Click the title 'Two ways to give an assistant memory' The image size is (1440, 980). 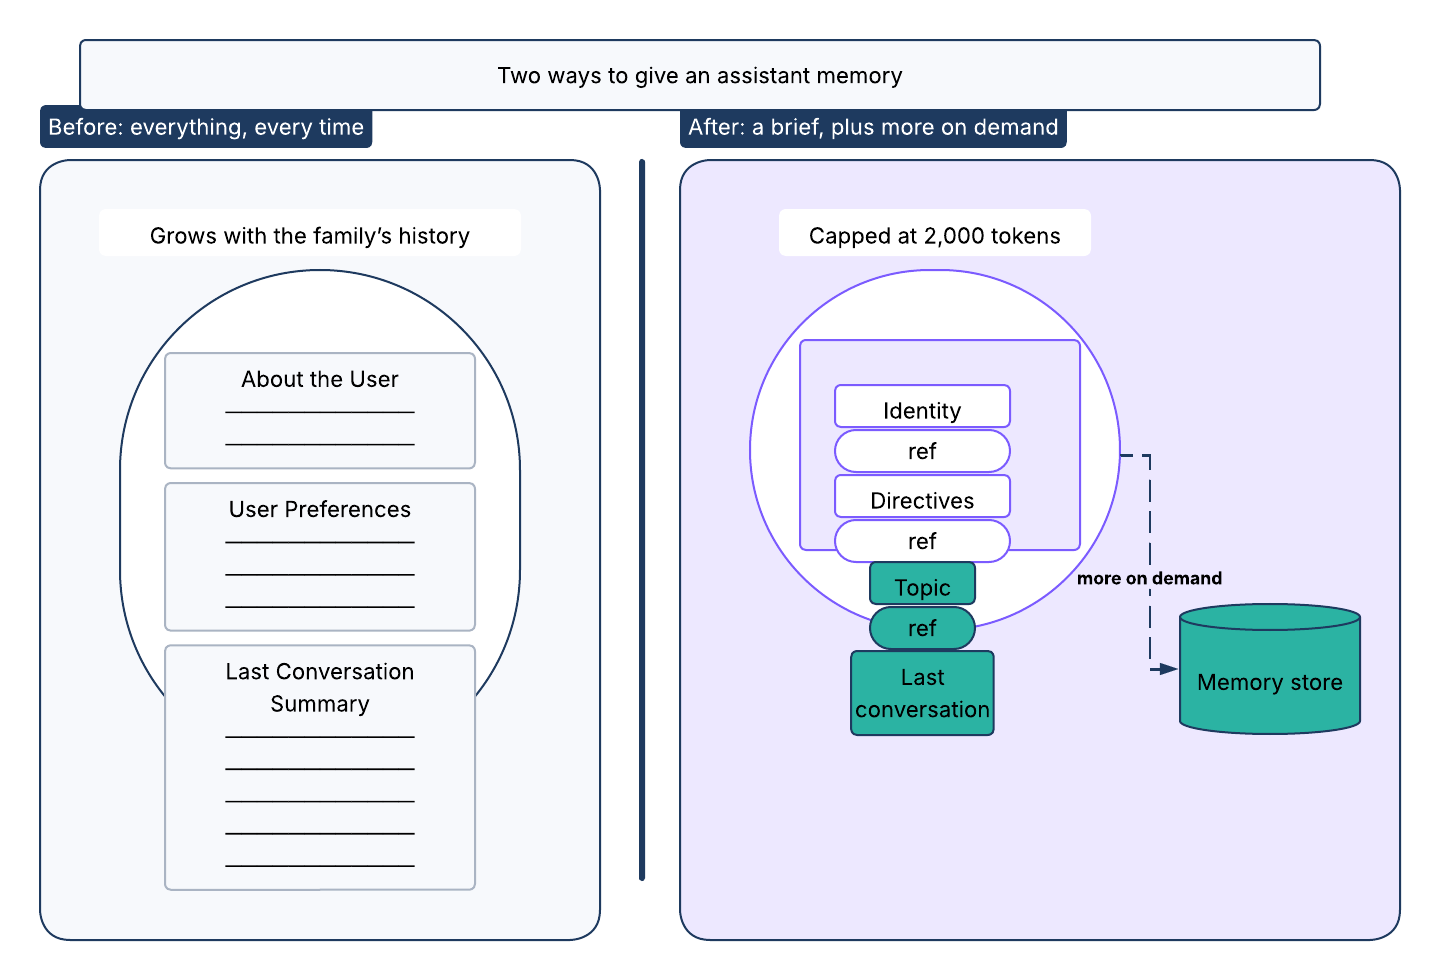700,75
